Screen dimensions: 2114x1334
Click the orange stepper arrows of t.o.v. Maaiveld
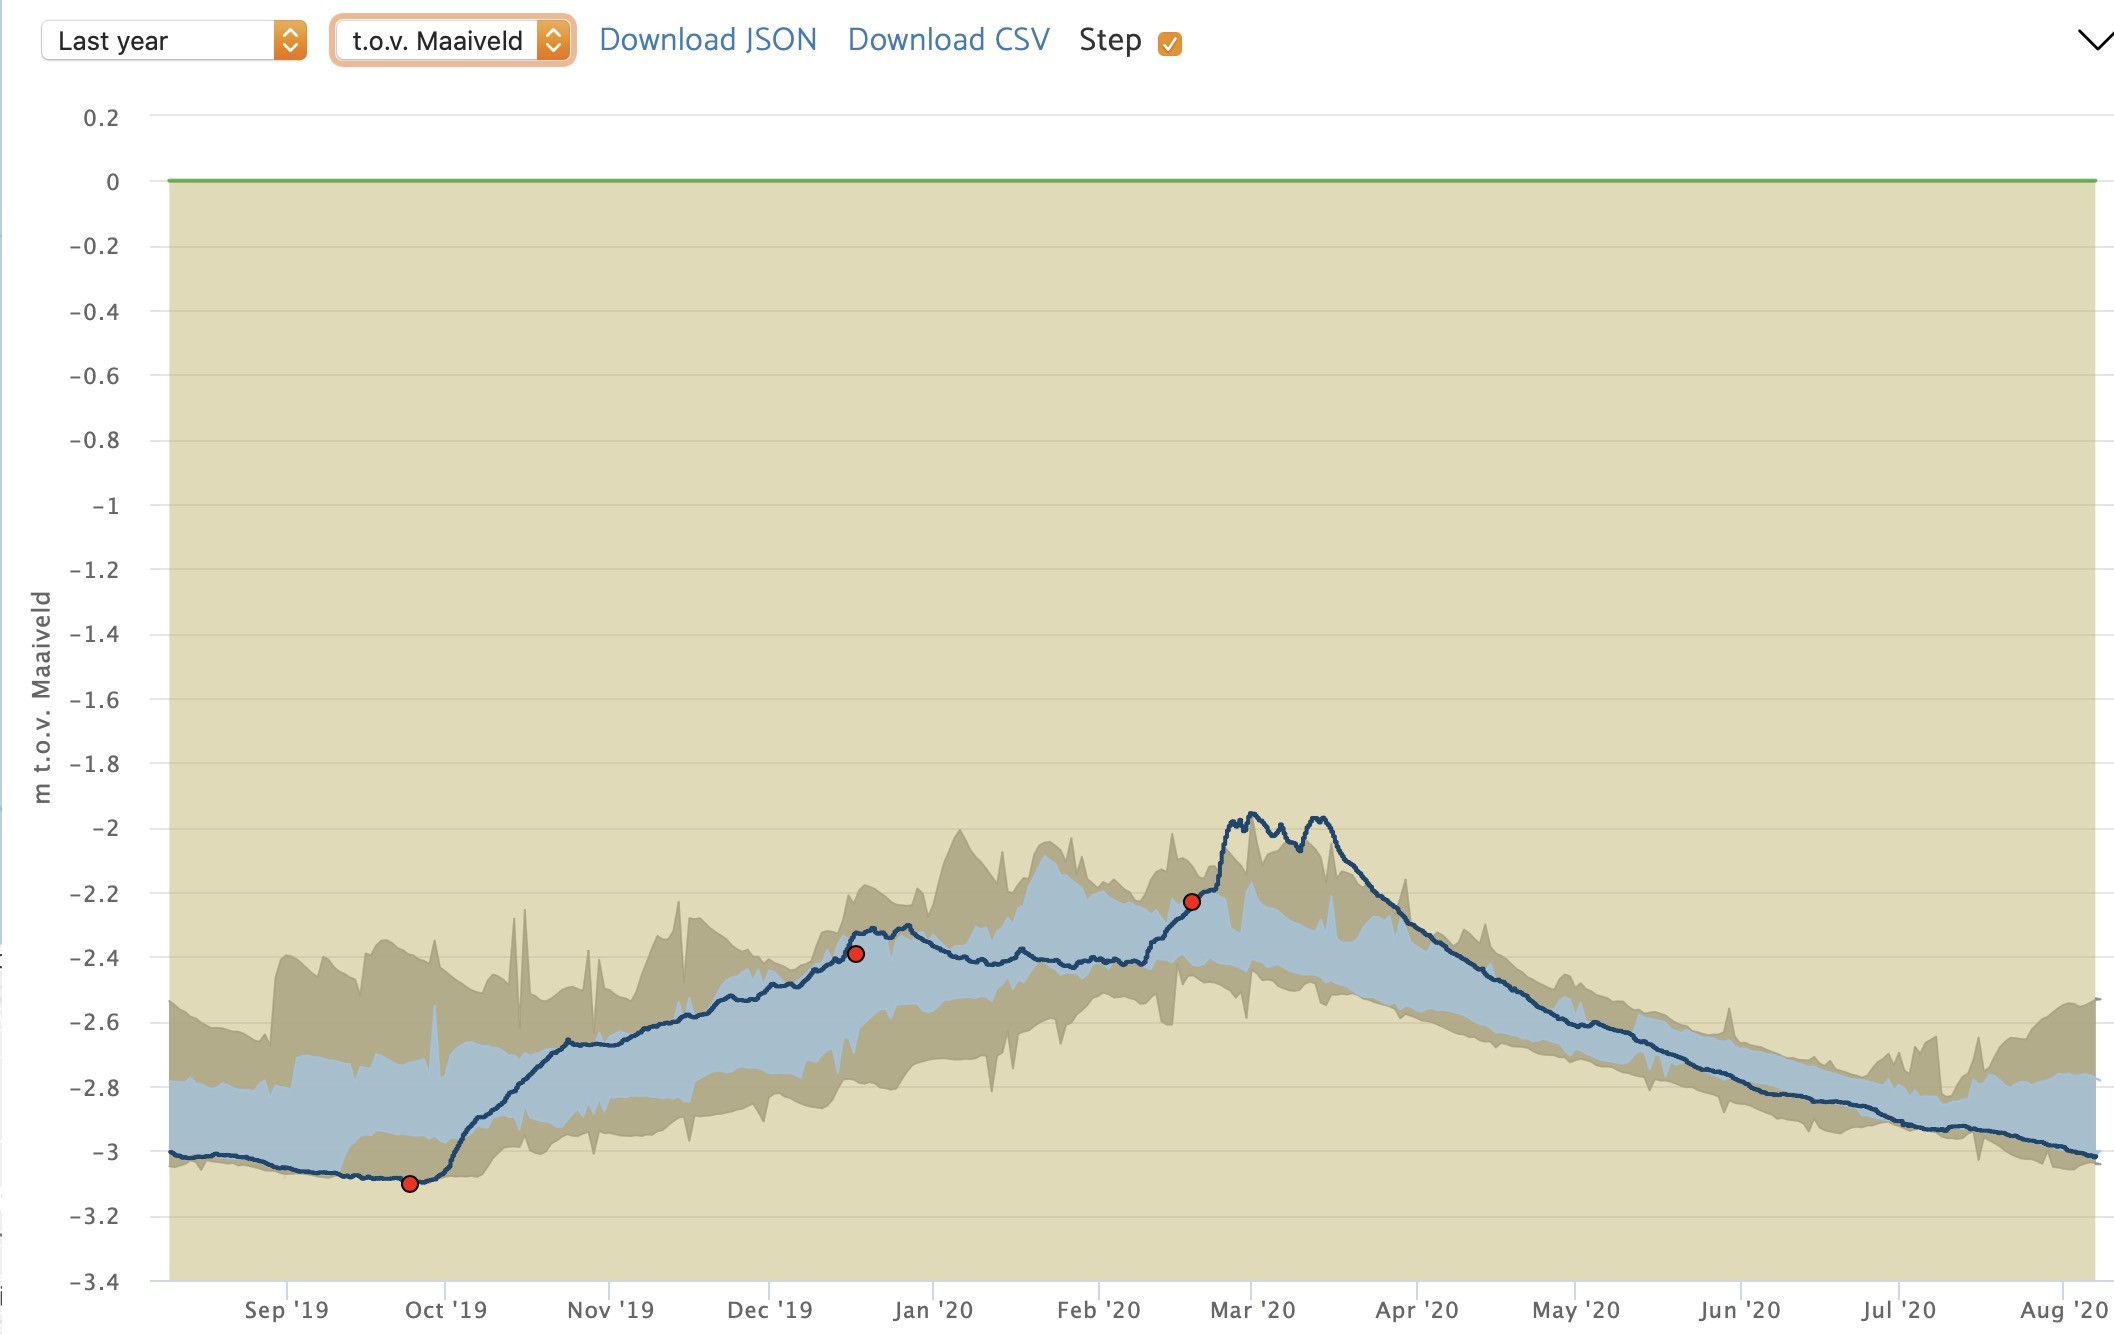coord(553,41)
